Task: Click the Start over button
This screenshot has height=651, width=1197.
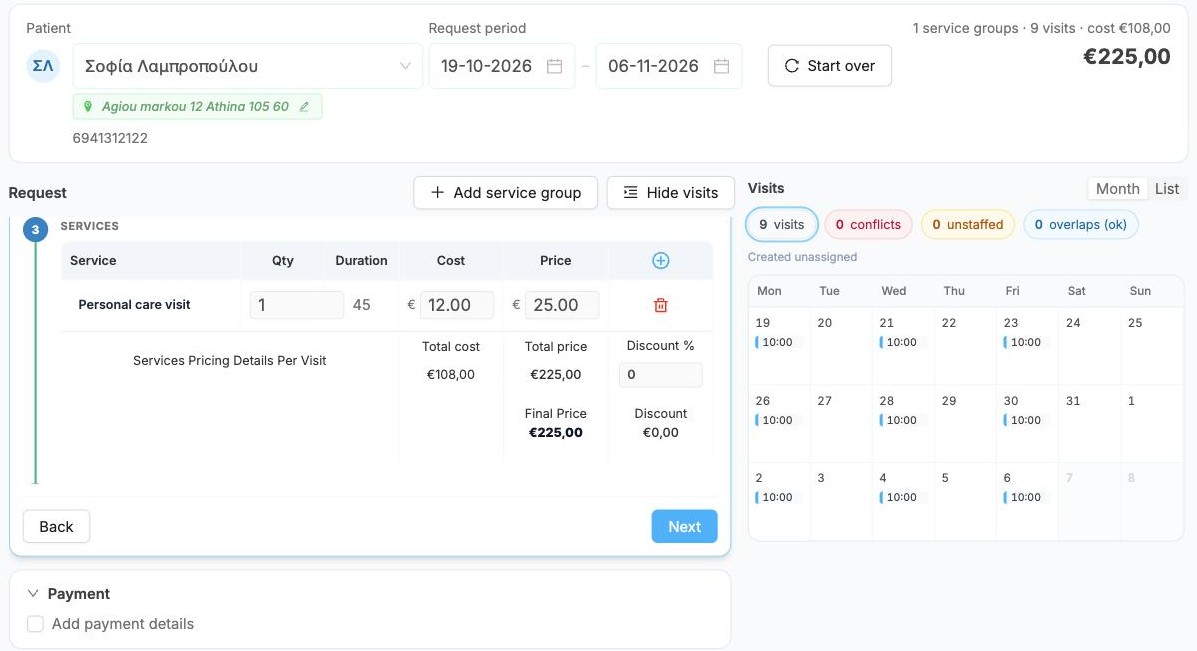Action: (x=830, y=66)
